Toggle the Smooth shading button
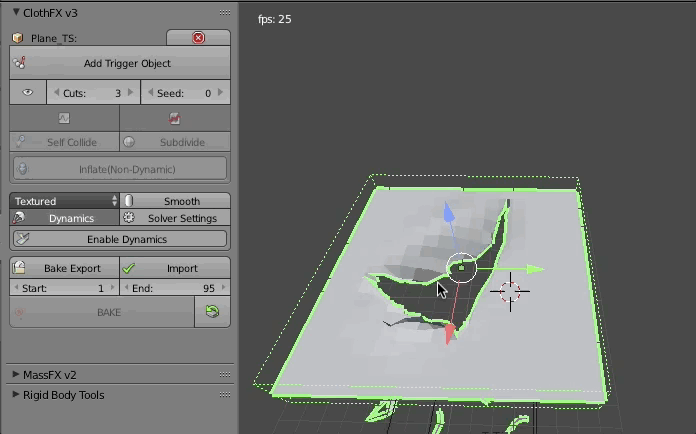 (175, 201)
